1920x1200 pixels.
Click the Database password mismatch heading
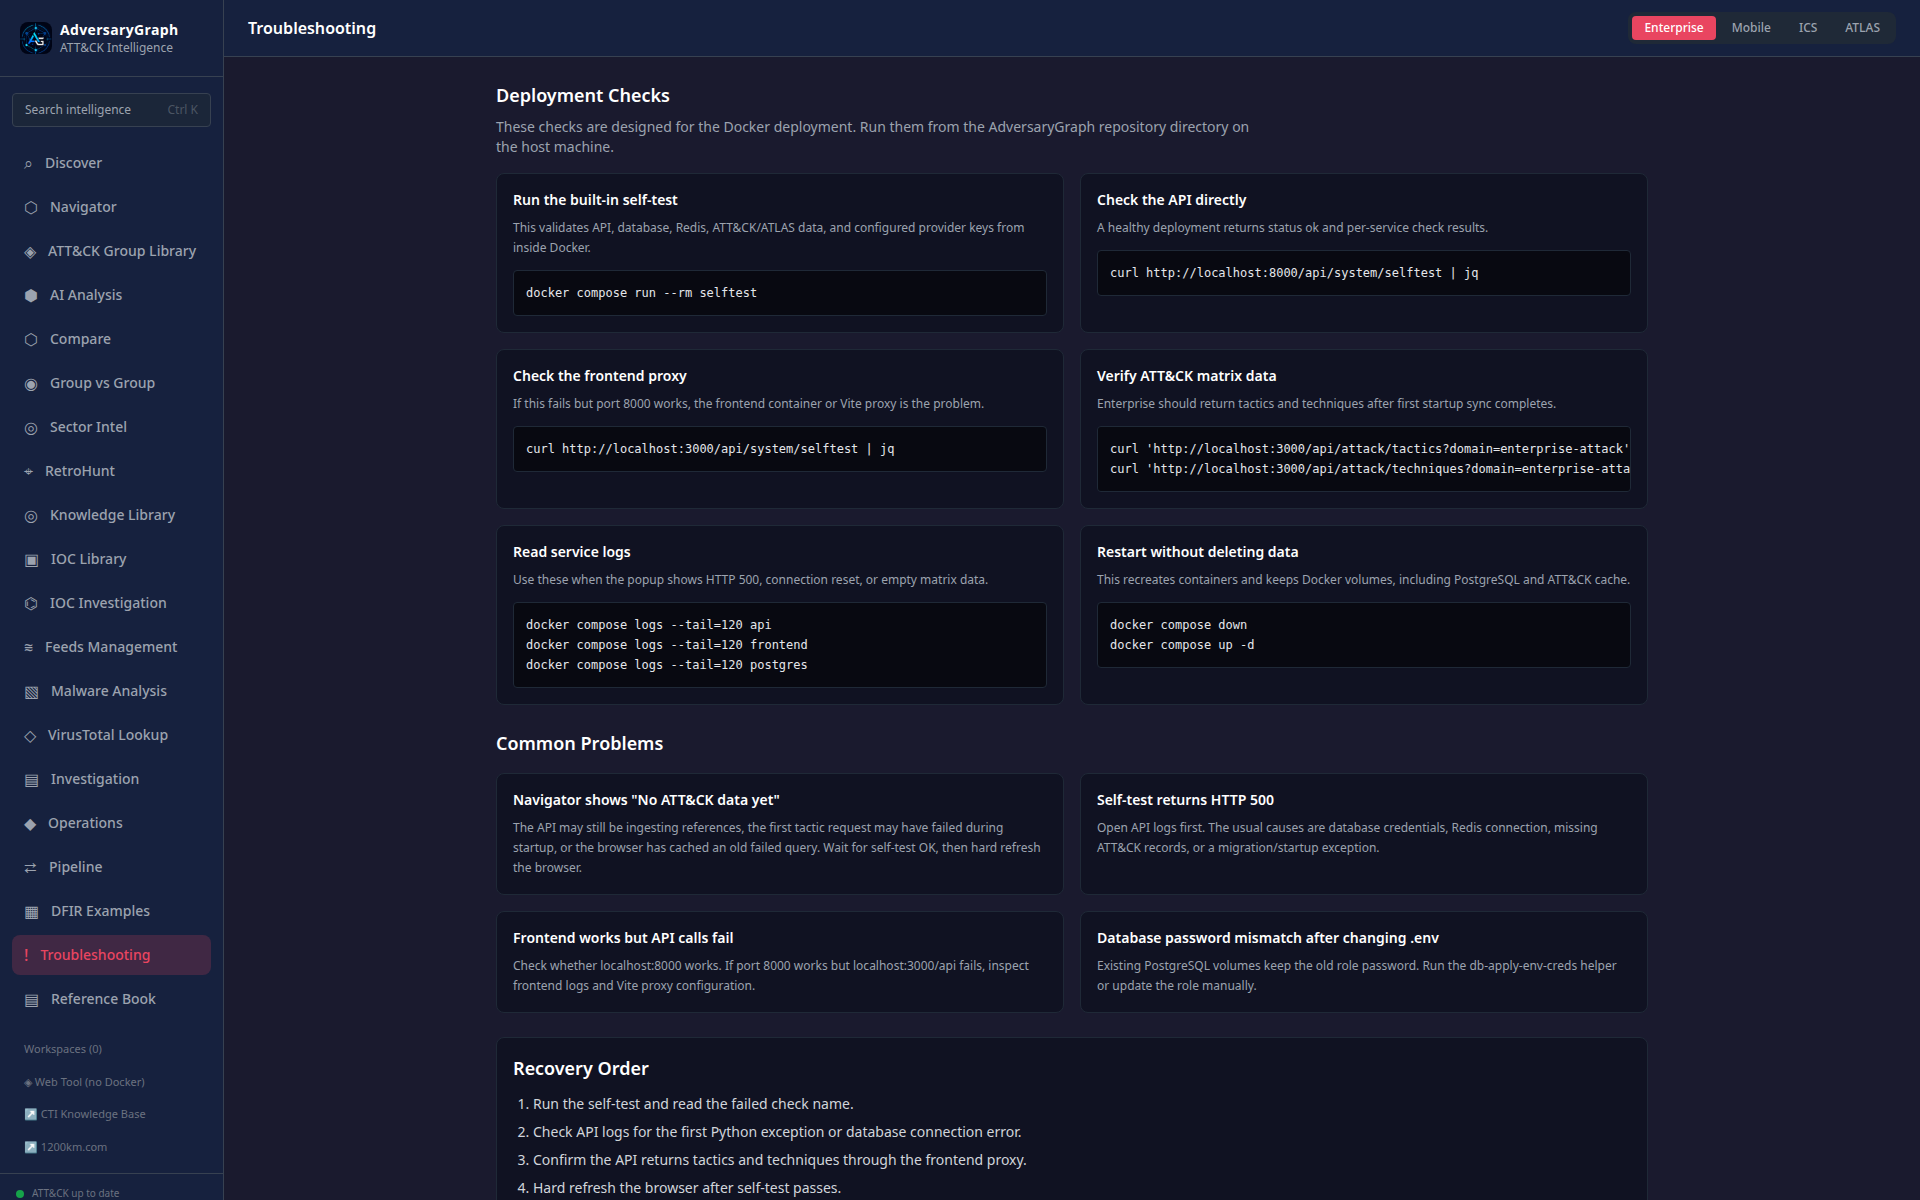(x=1268, y=938)
